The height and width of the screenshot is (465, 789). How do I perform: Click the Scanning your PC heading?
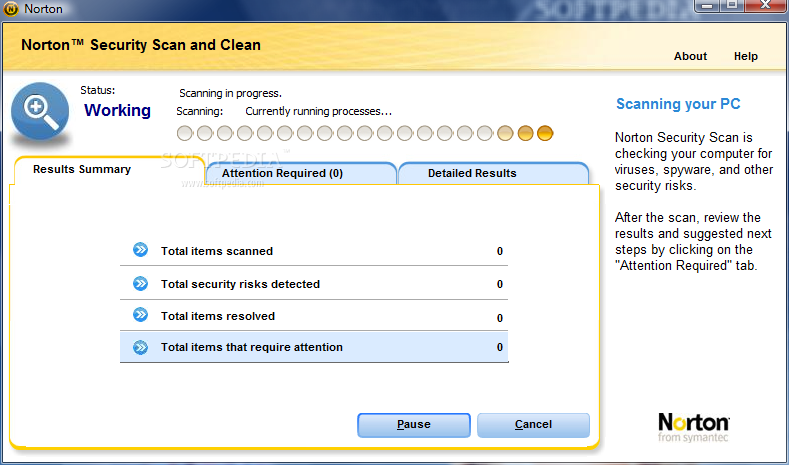coord(678,104)
